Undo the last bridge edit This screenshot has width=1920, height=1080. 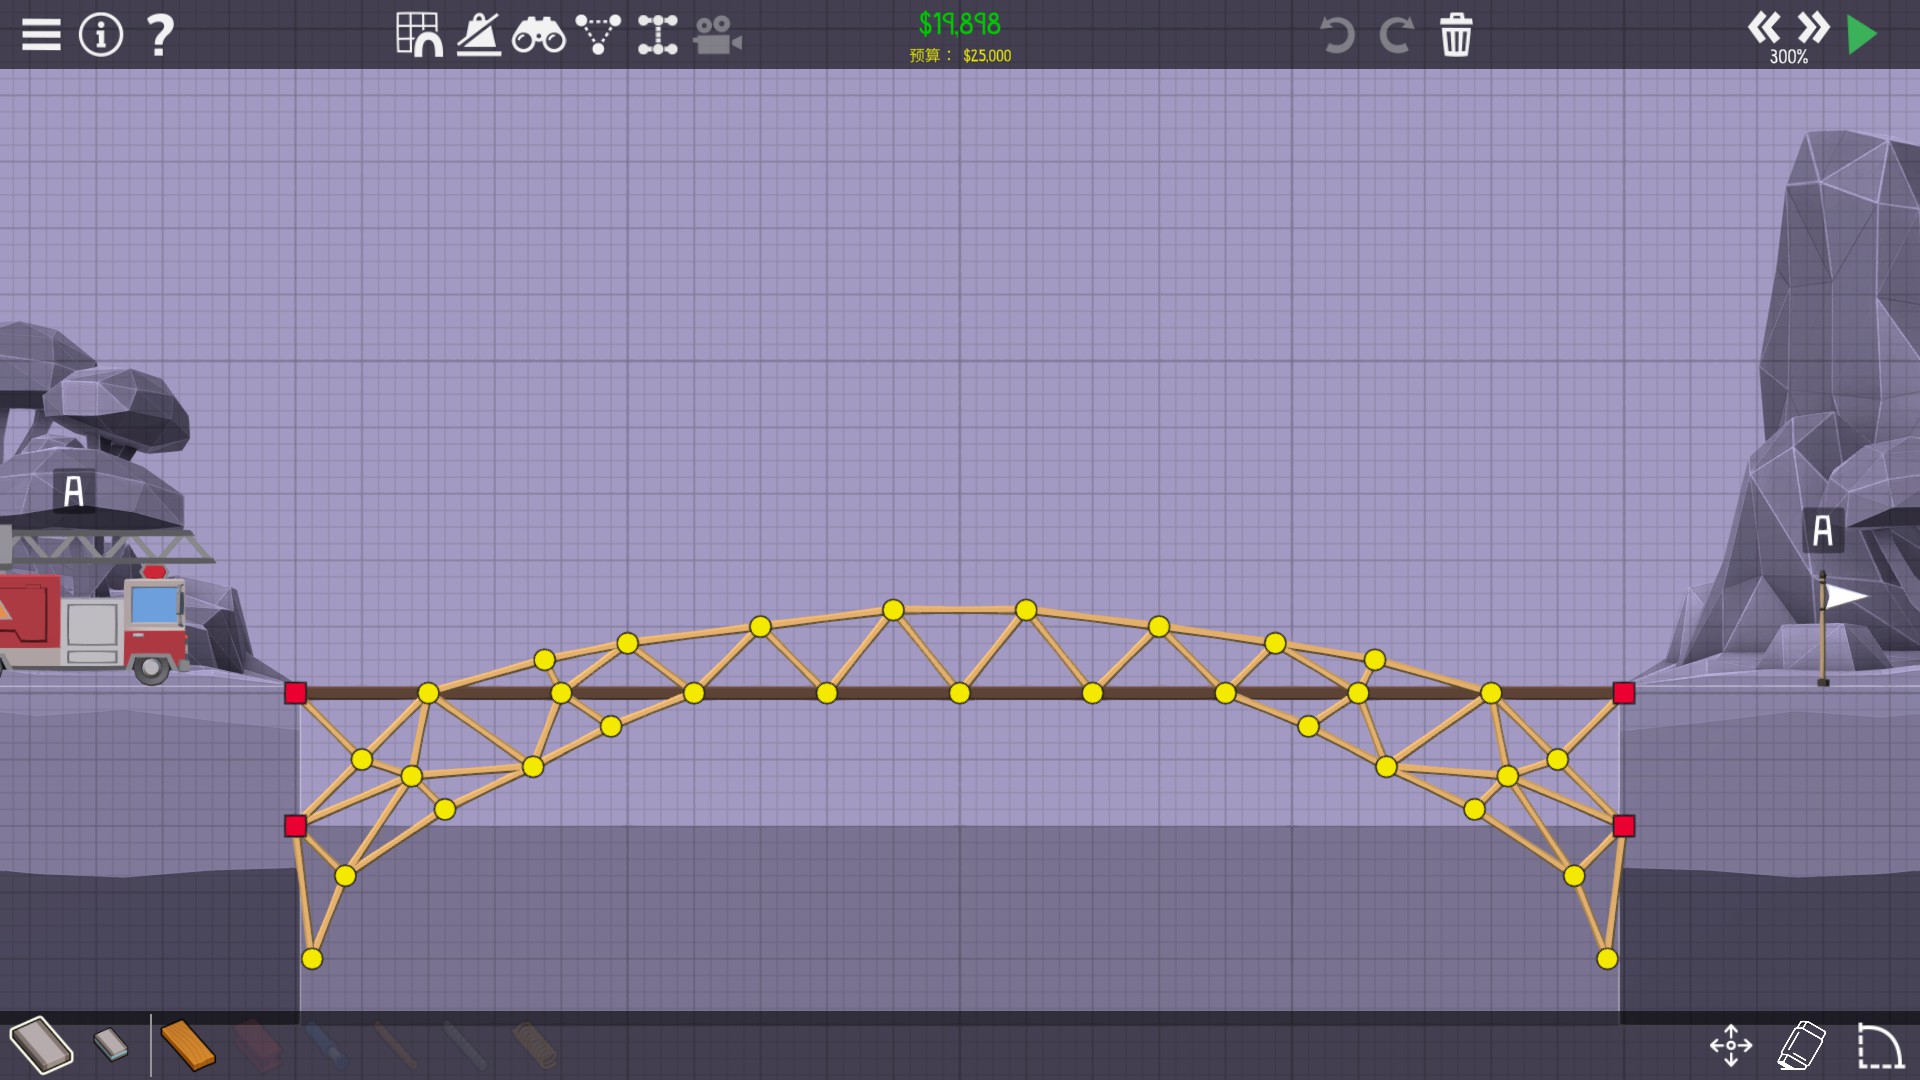tap(1337, 35)
